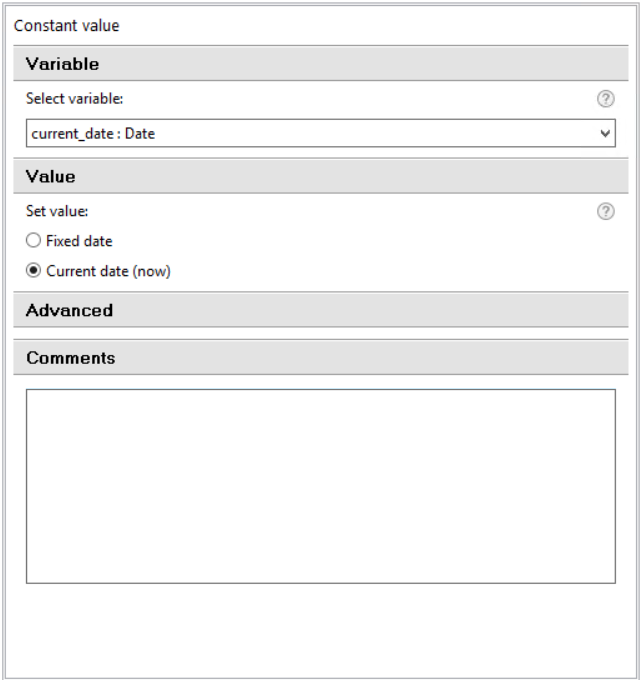Click the "Fixed date" option label text

(x=79, y=241)
